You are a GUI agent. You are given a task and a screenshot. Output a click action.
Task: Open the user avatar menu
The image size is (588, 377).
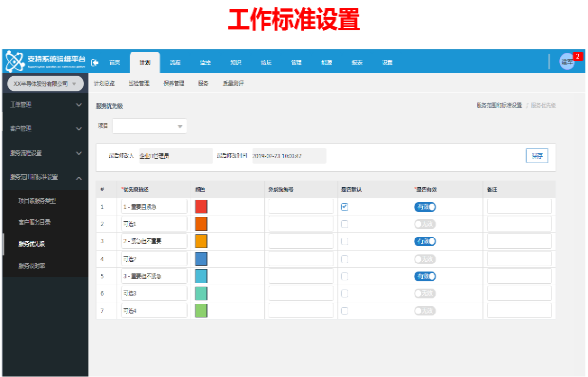567,61
